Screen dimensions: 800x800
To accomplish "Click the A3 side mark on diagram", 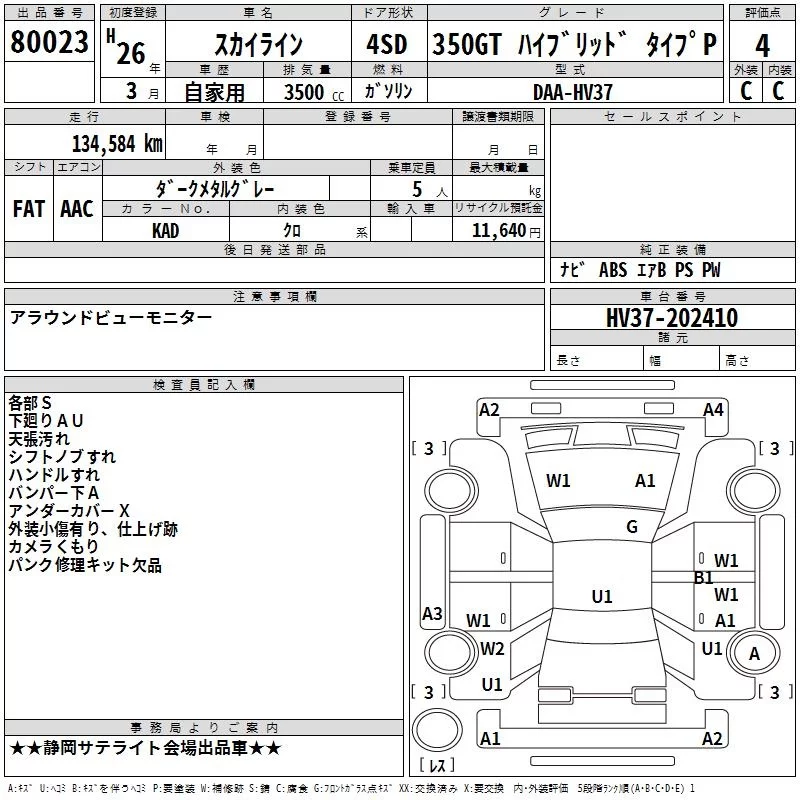I will pos(432,613).
